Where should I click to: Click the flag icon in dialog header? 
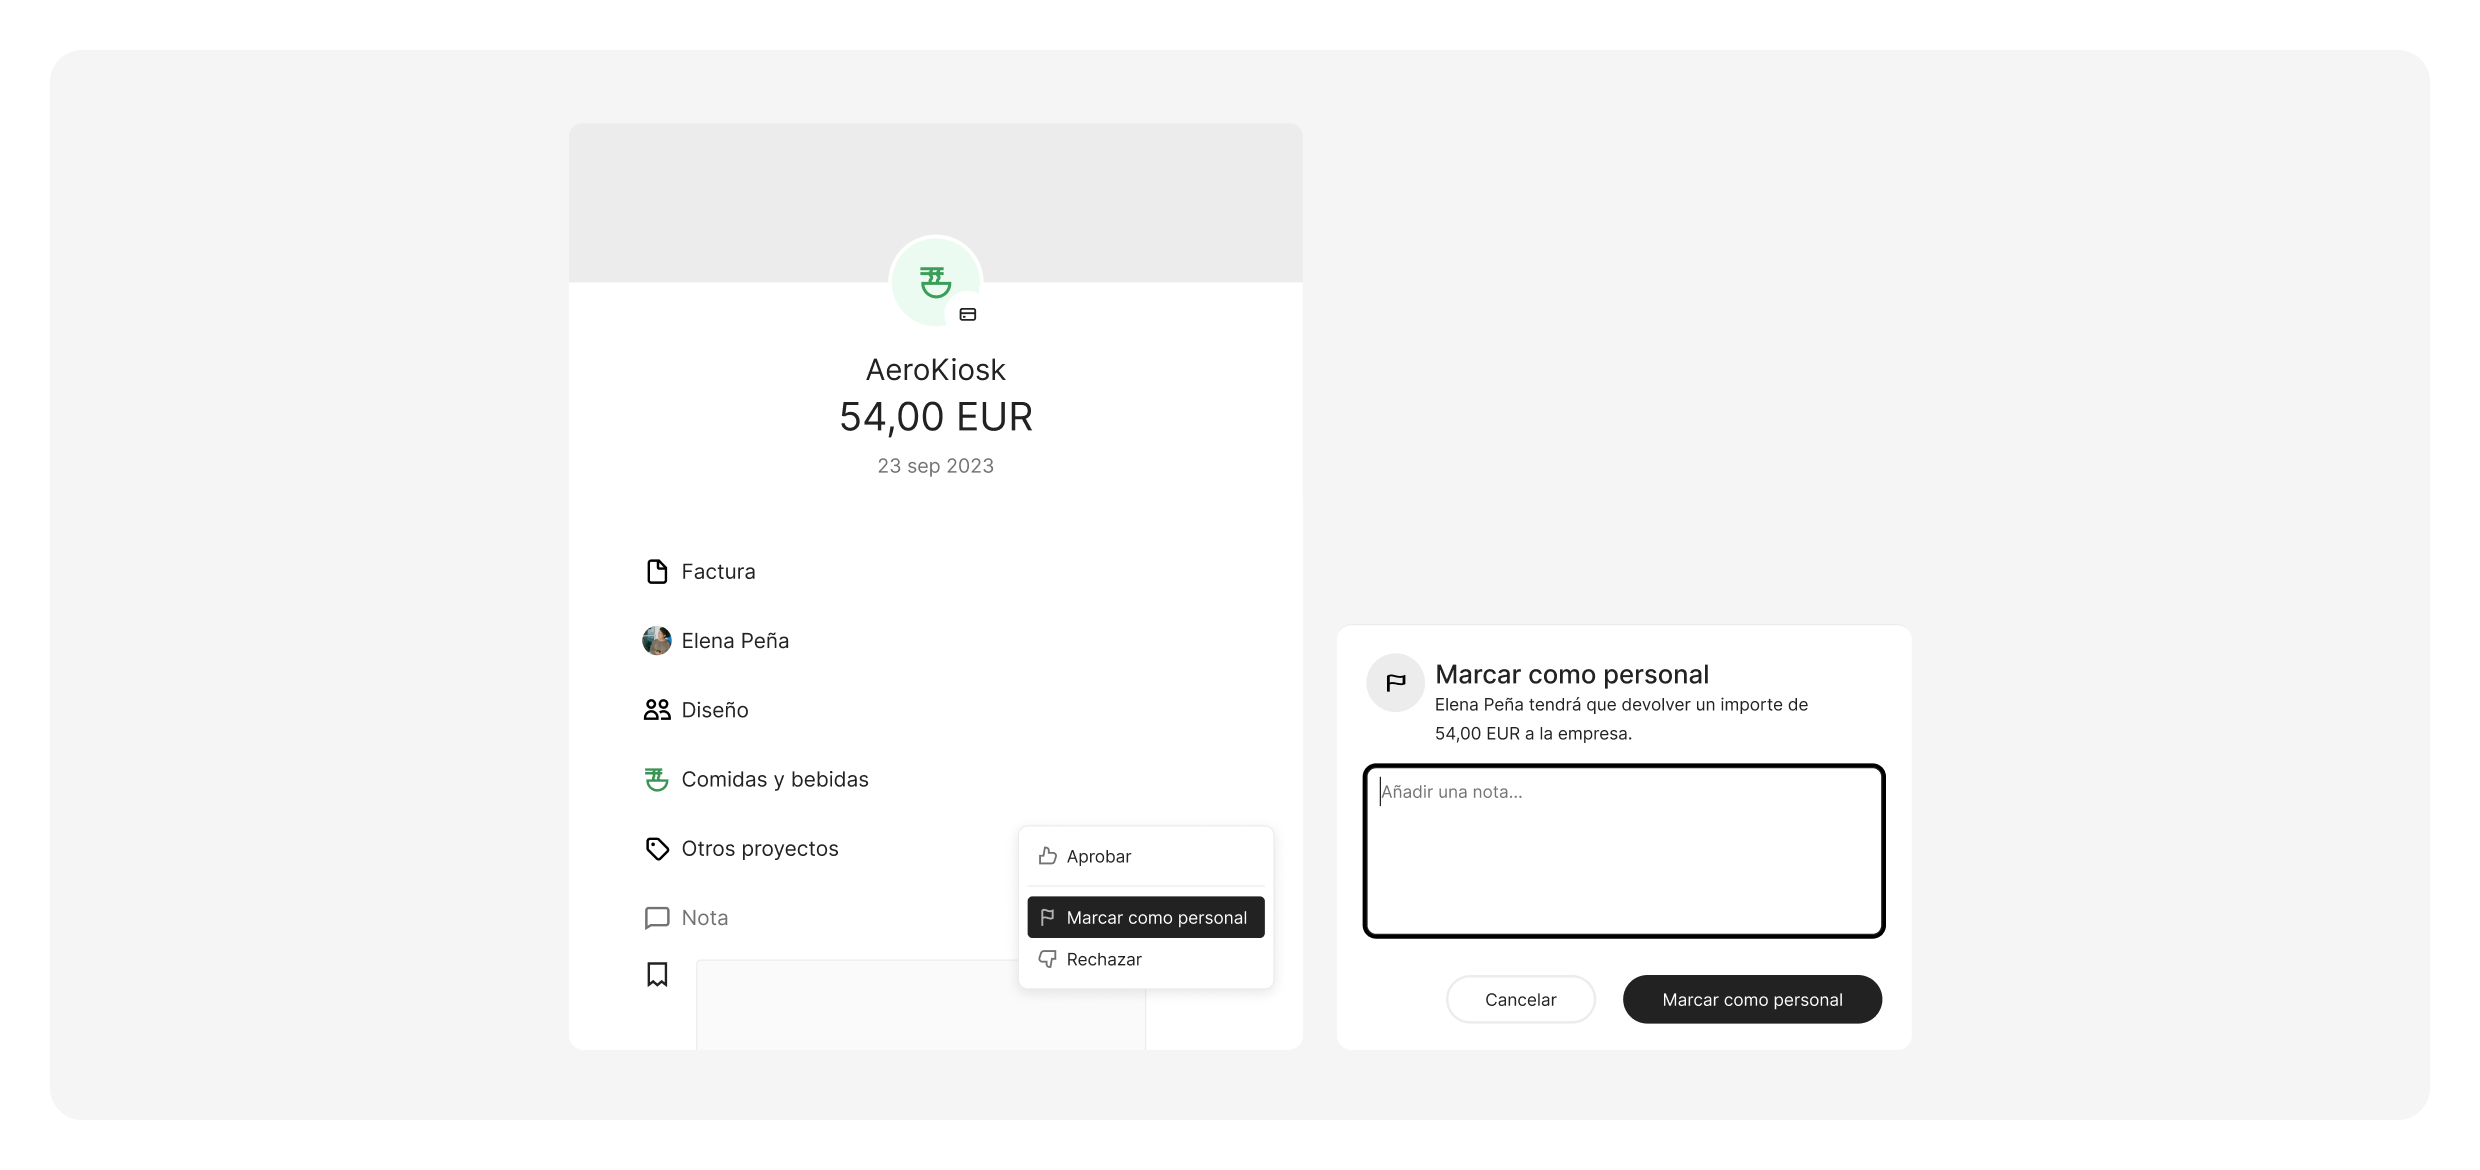pos(1395,682)
